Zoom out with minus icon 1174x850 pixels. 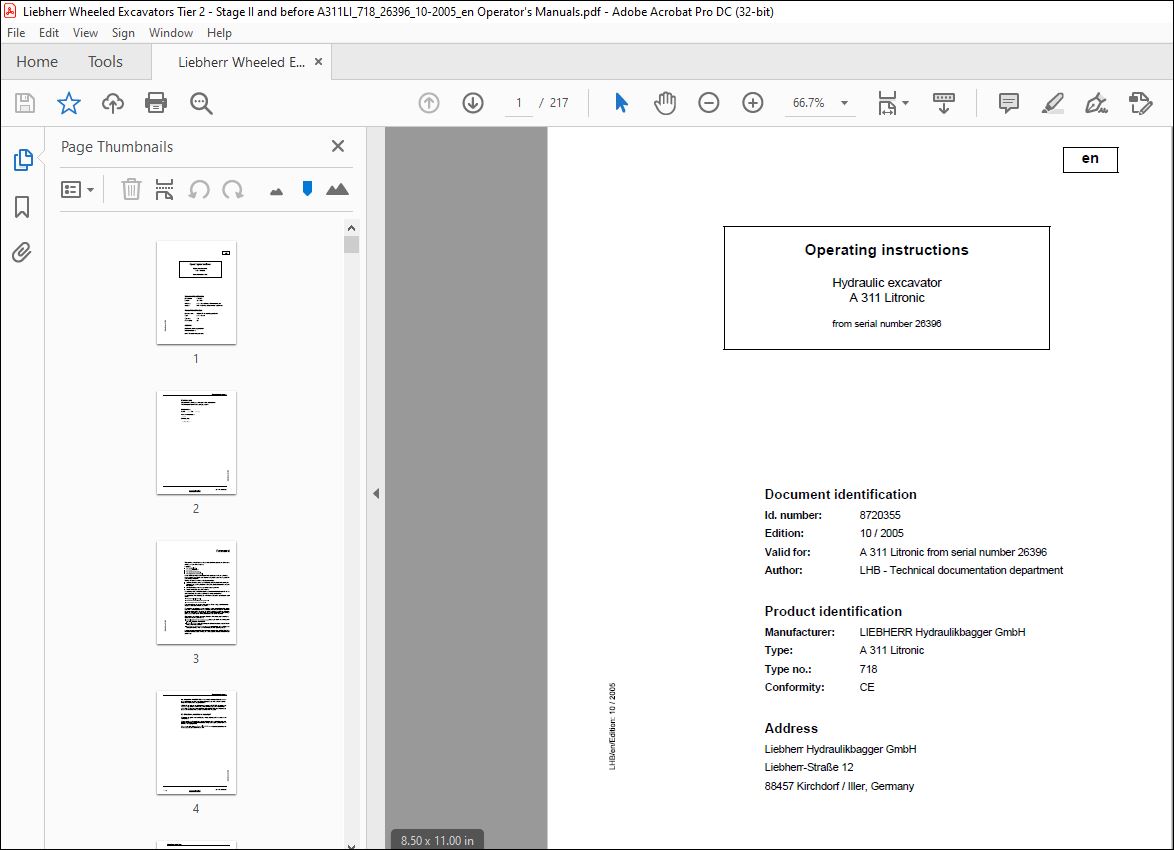(x=708, y=103)
